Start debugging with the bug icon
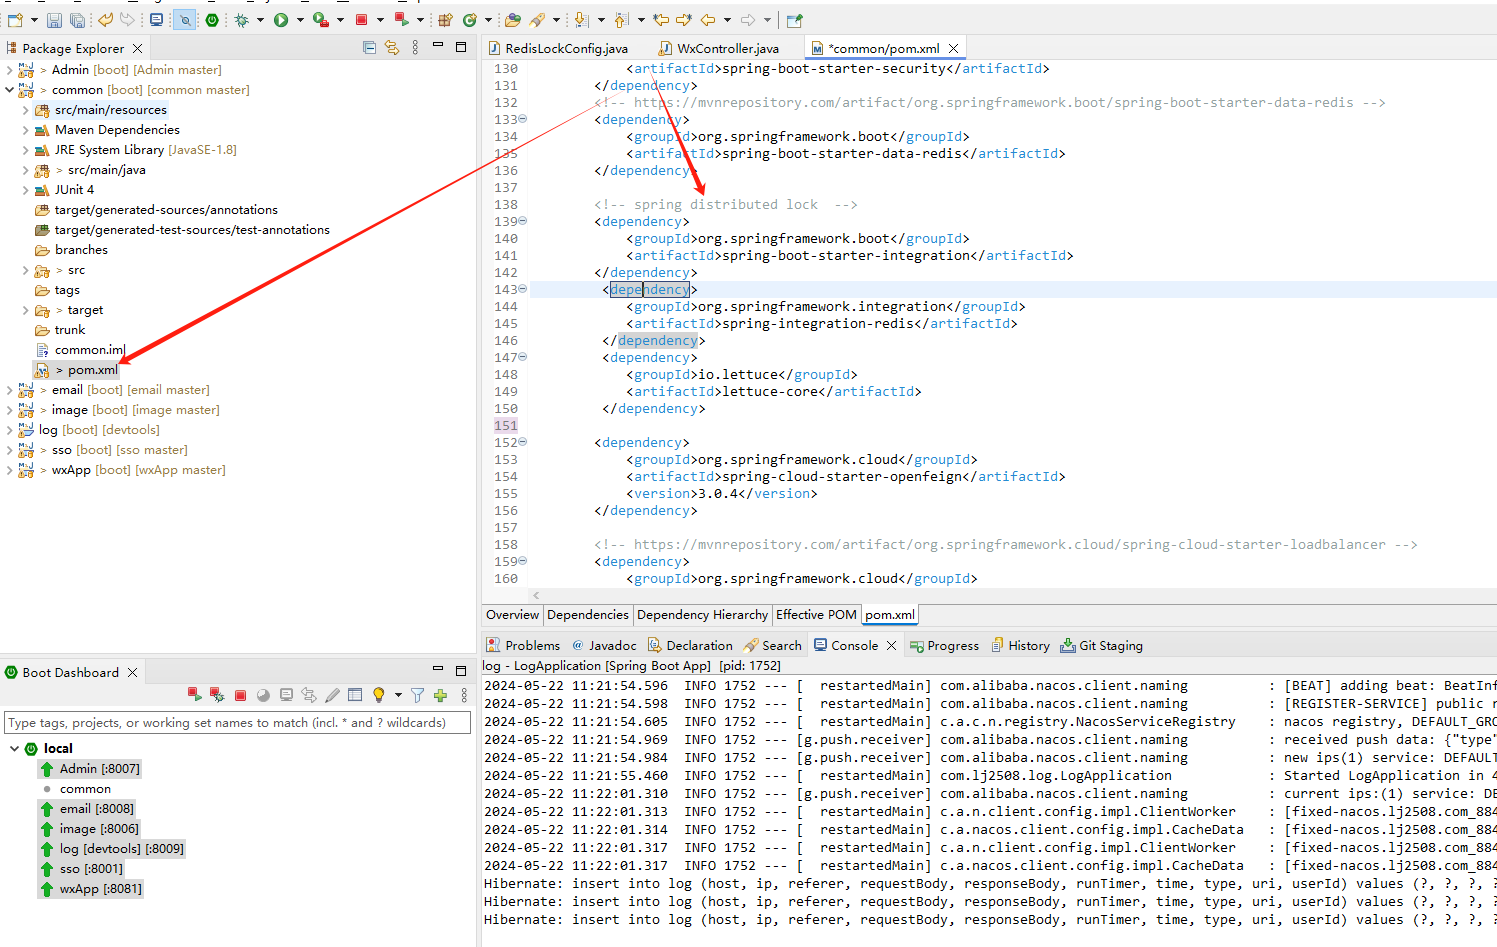 241,20
